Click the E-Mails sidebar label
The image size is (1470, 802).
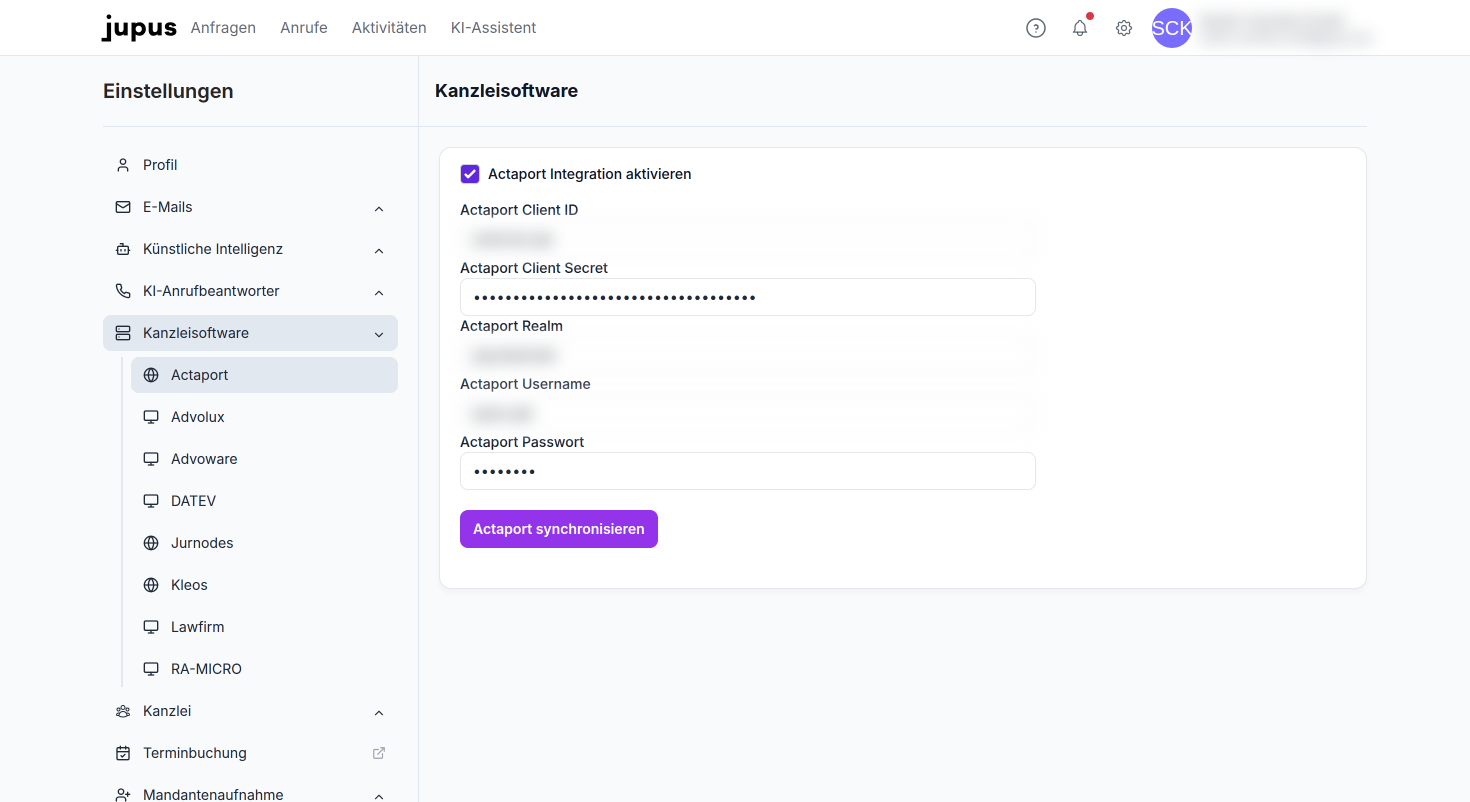168,207
